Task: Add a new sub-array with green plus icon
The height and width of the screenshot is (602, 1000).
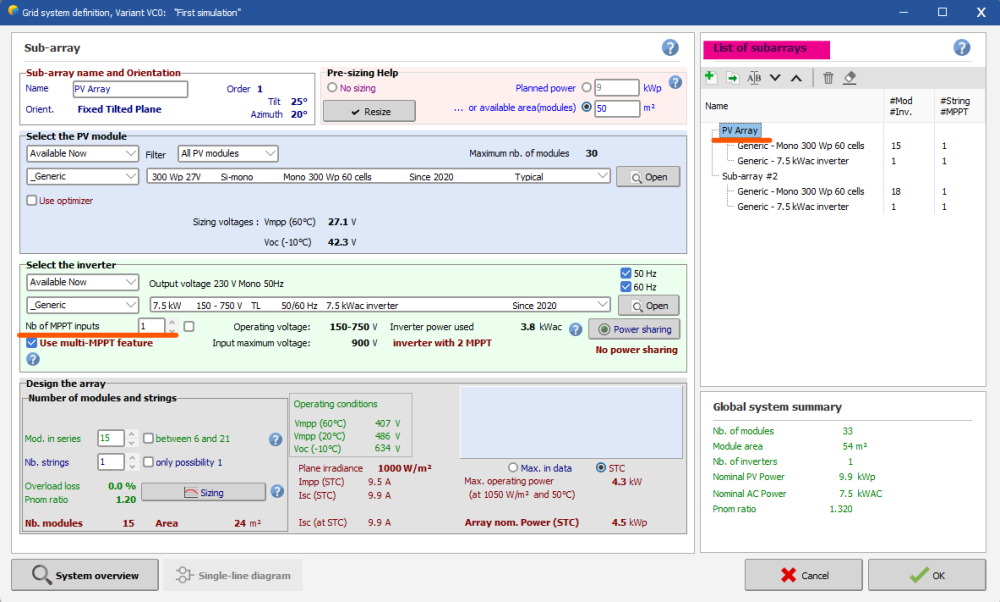Action: (711, 78)
